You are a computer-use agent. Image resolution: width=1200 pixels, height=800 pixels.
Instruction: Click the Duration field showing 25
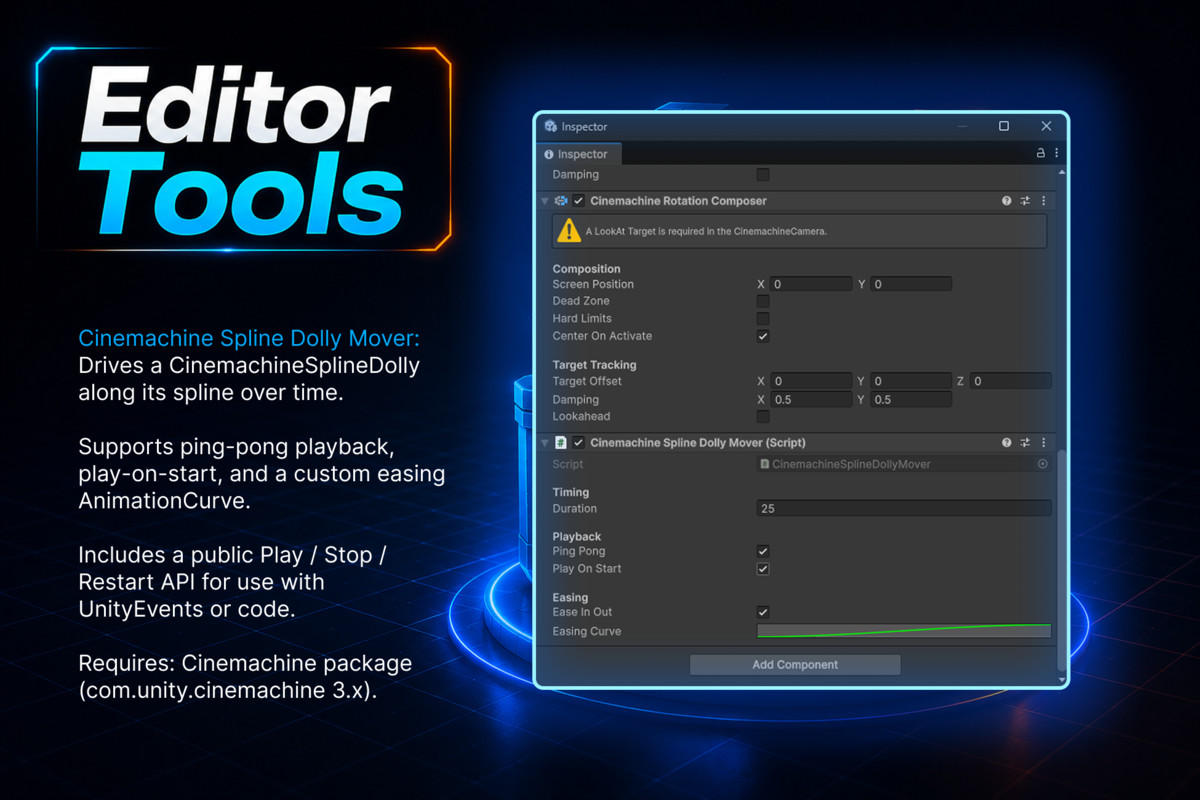pyautogui.click(x=904, y=508)
